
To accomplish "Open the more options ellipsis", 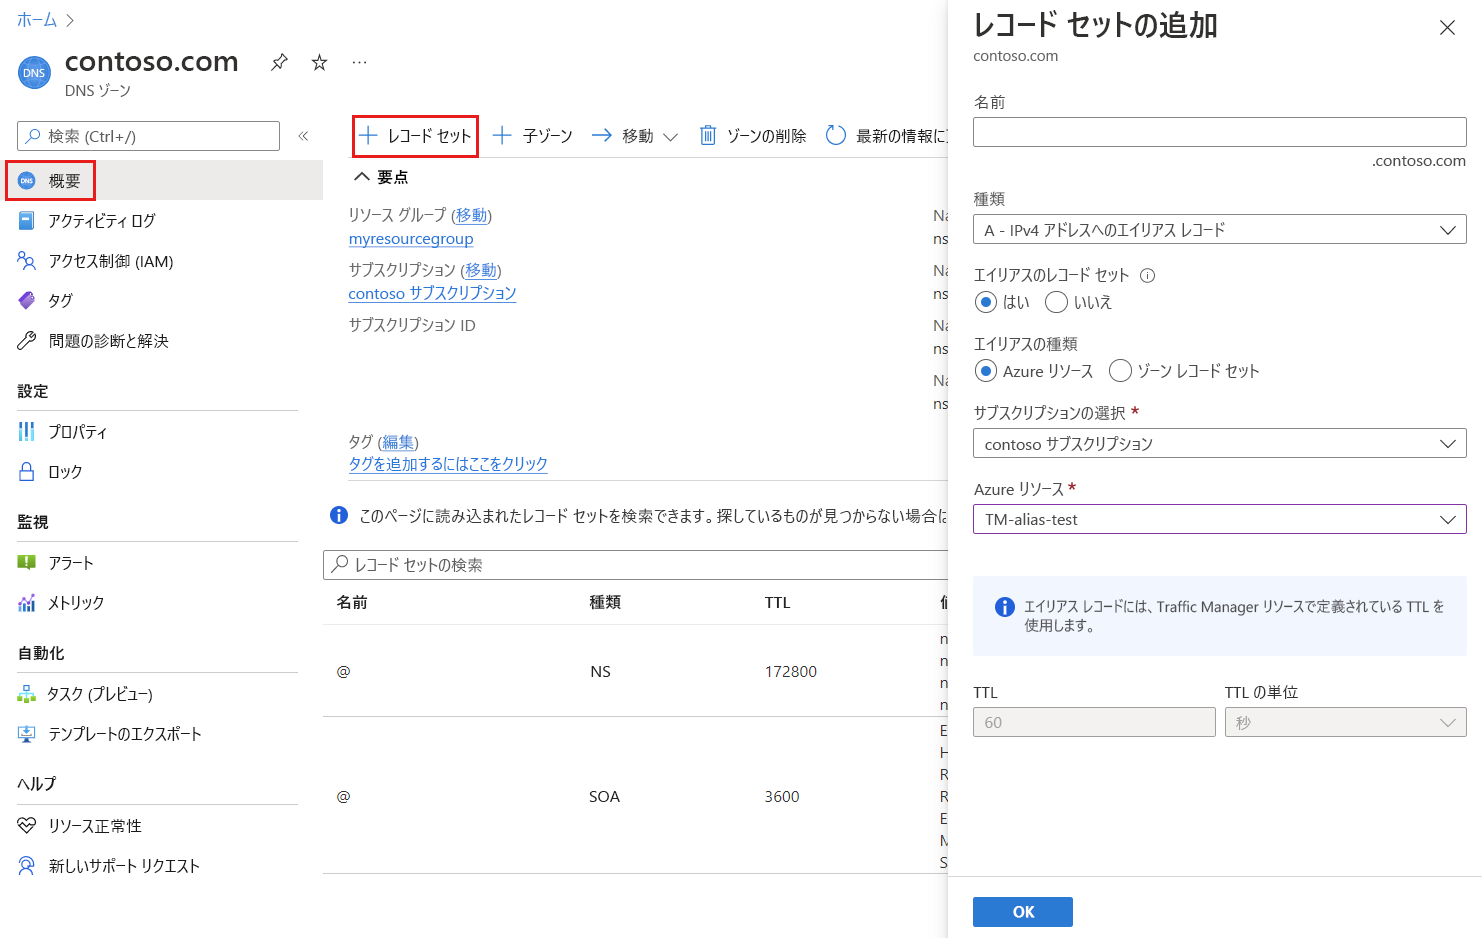I will (x=360, y=62).
